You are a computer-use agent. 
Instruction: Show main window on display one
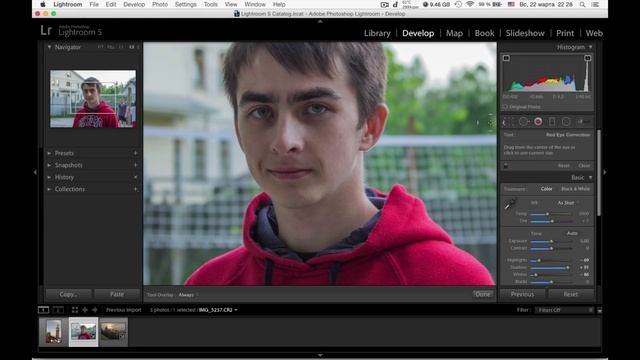coord(43,310)
